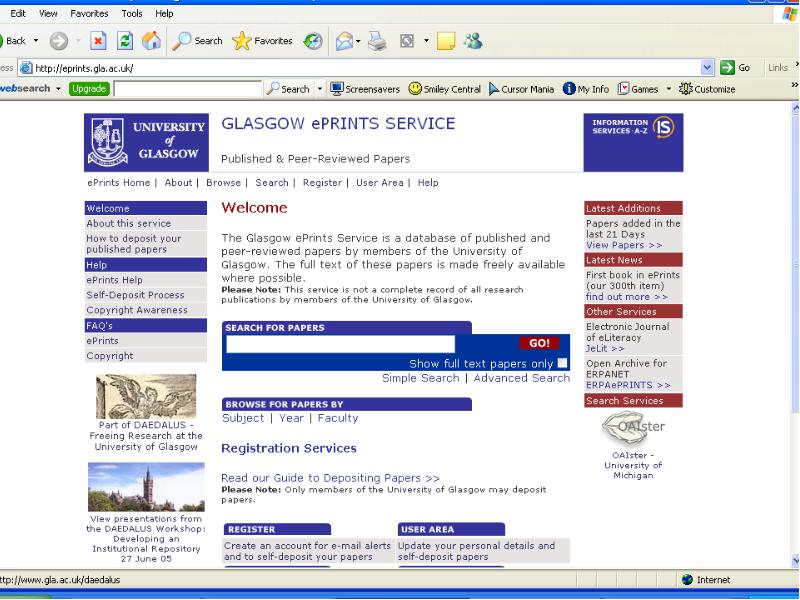This screenshot has width=800, height=600.
Task: Open the Back button history dropdown arrow
Action: pyautogui.click(x=36, y=41)
